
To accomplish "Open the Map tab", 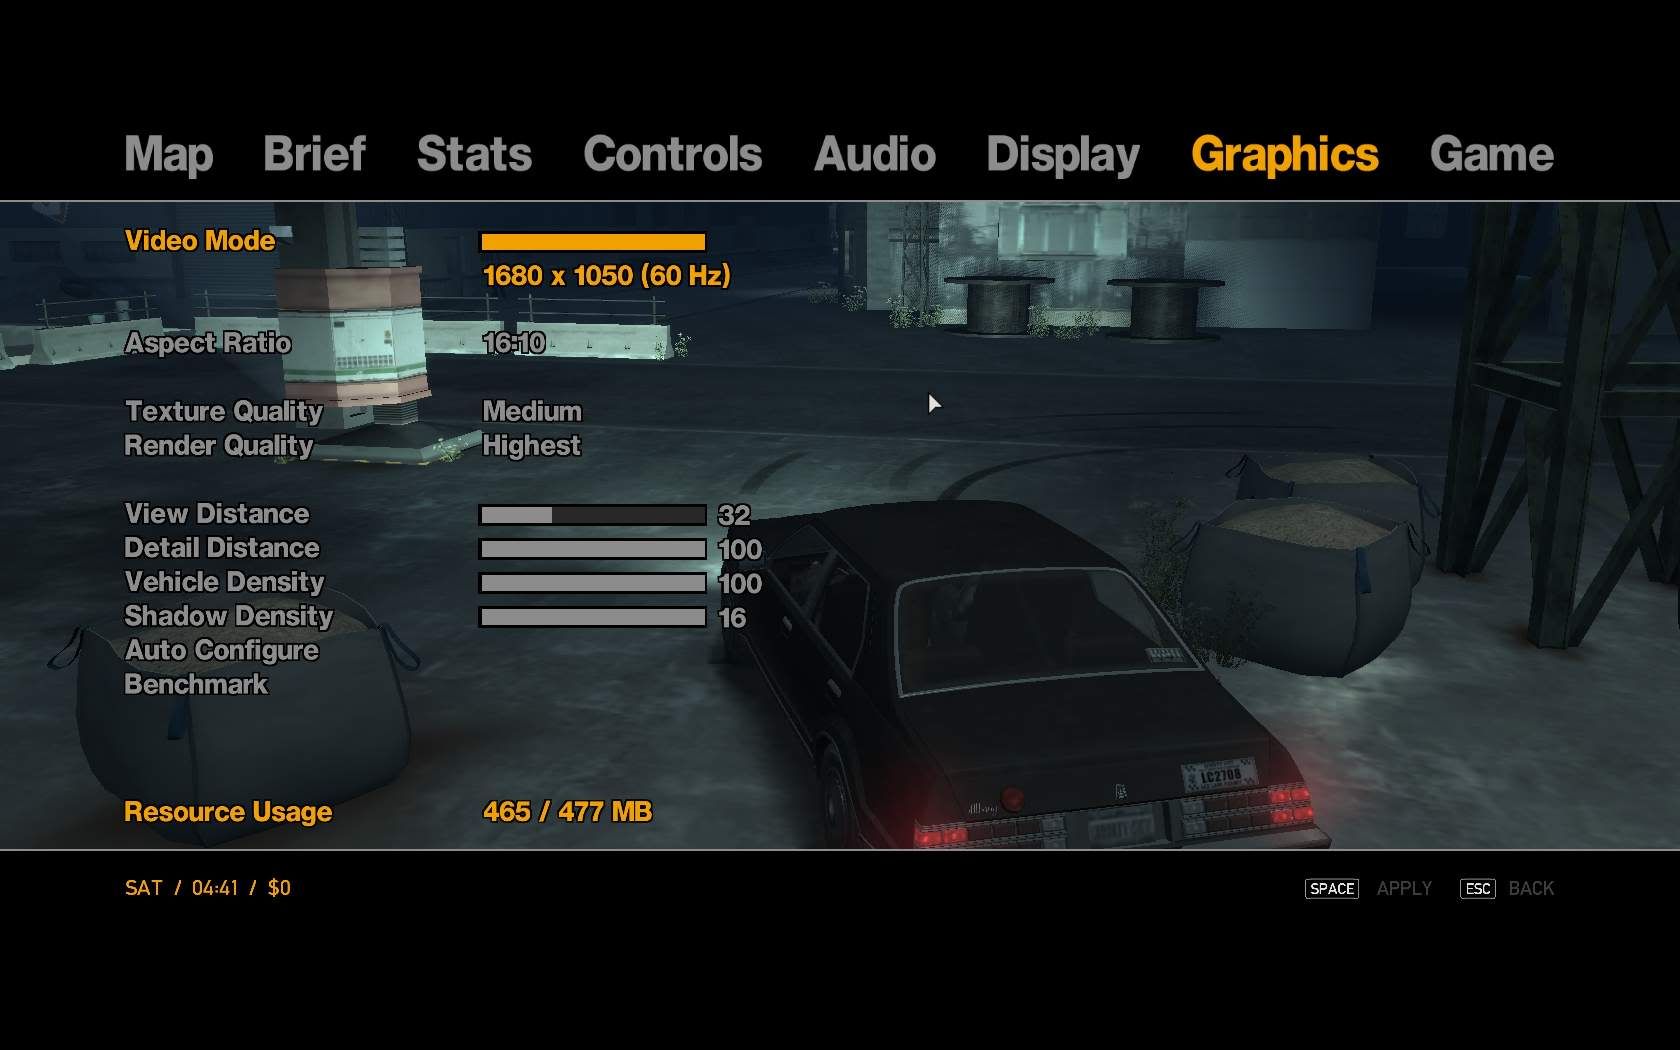I will coord(168,155).
